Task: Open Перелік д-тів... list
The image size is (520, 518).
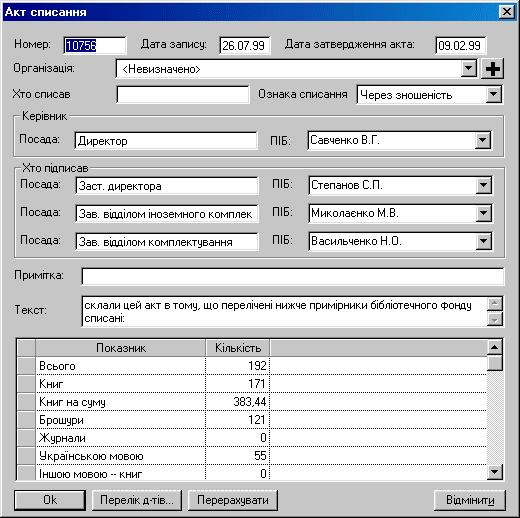Action: pyautogui.click(x=137, y=500)
